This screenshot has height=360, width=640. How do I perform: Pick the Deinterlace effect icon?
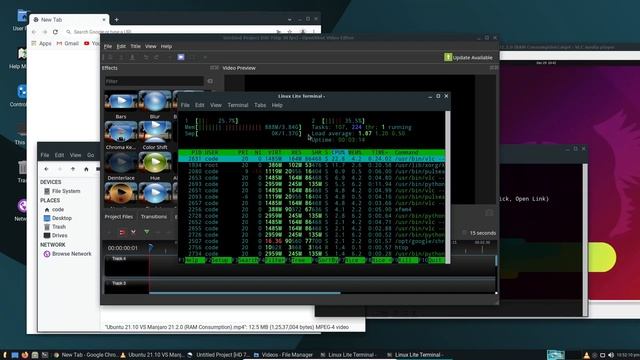coord(121,162)
